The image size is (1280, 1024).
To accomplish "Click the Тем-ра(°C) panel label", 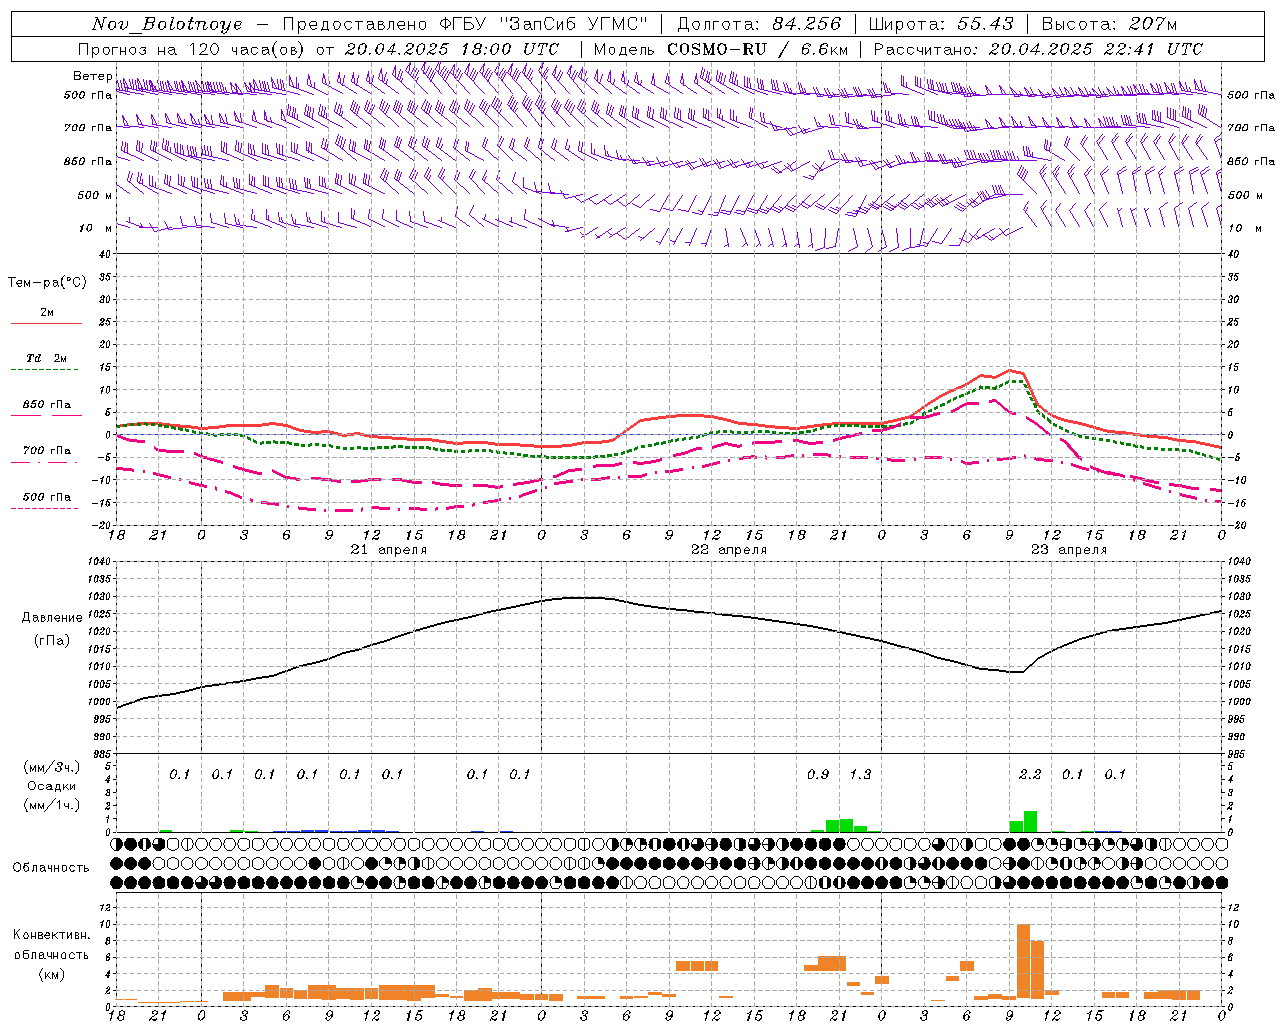I will tap(47, 283).
